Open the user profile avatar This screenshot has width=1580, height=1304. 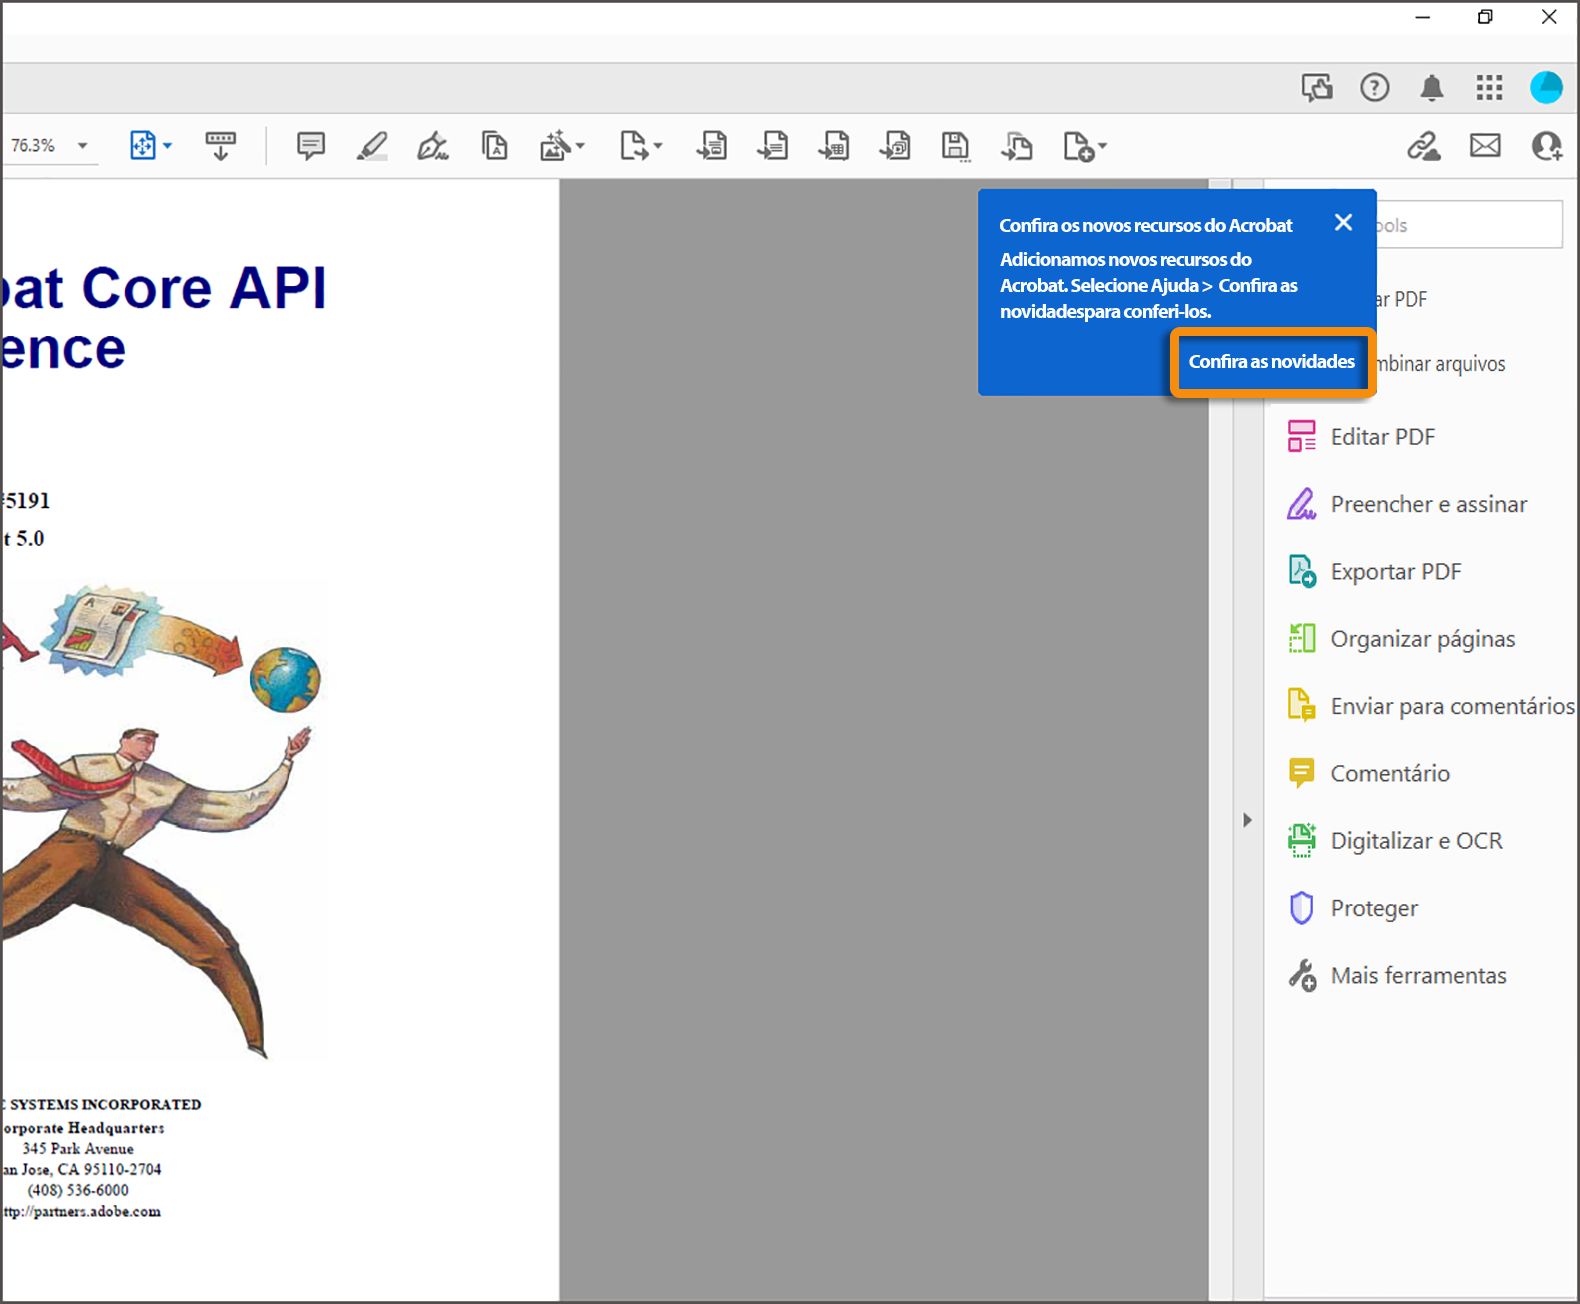coord(1546,88)
